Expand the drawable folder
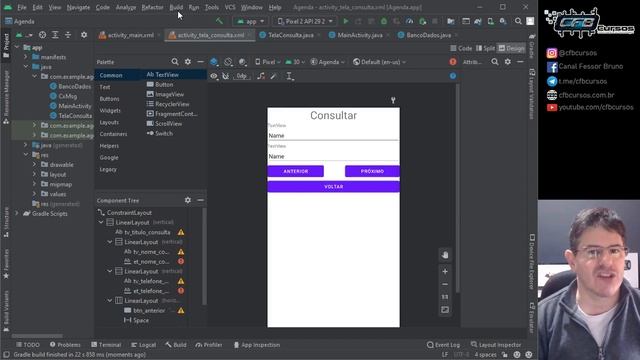Viewport: 640px width, 360px height. pyautogui.click(x=34, y=164)
